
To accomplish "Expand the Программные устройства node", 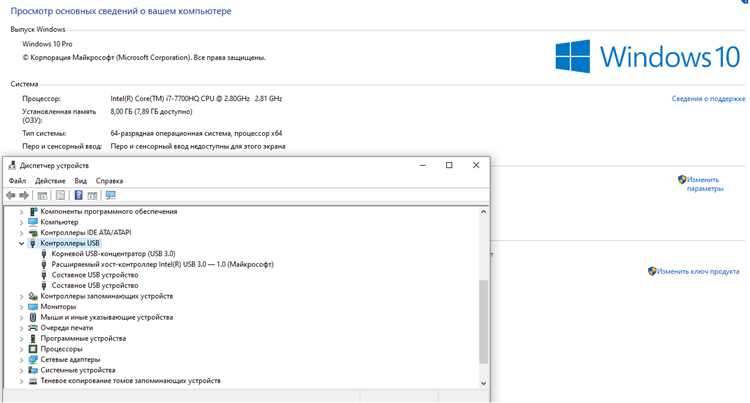I will 21,338.
